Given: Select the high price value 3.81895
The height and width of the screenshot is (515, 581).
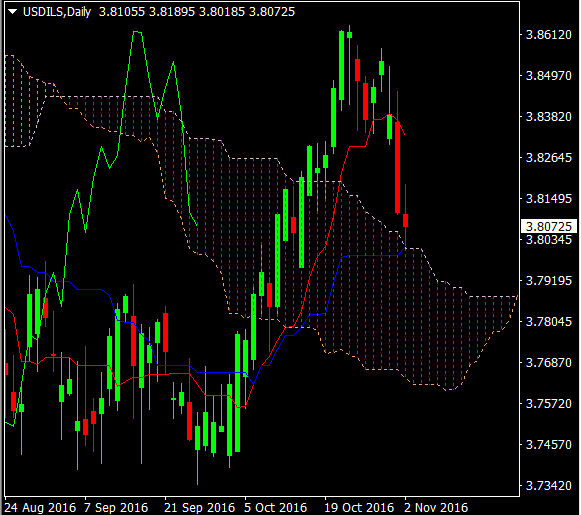Looking at the screenshot, I should click(172, 12).
